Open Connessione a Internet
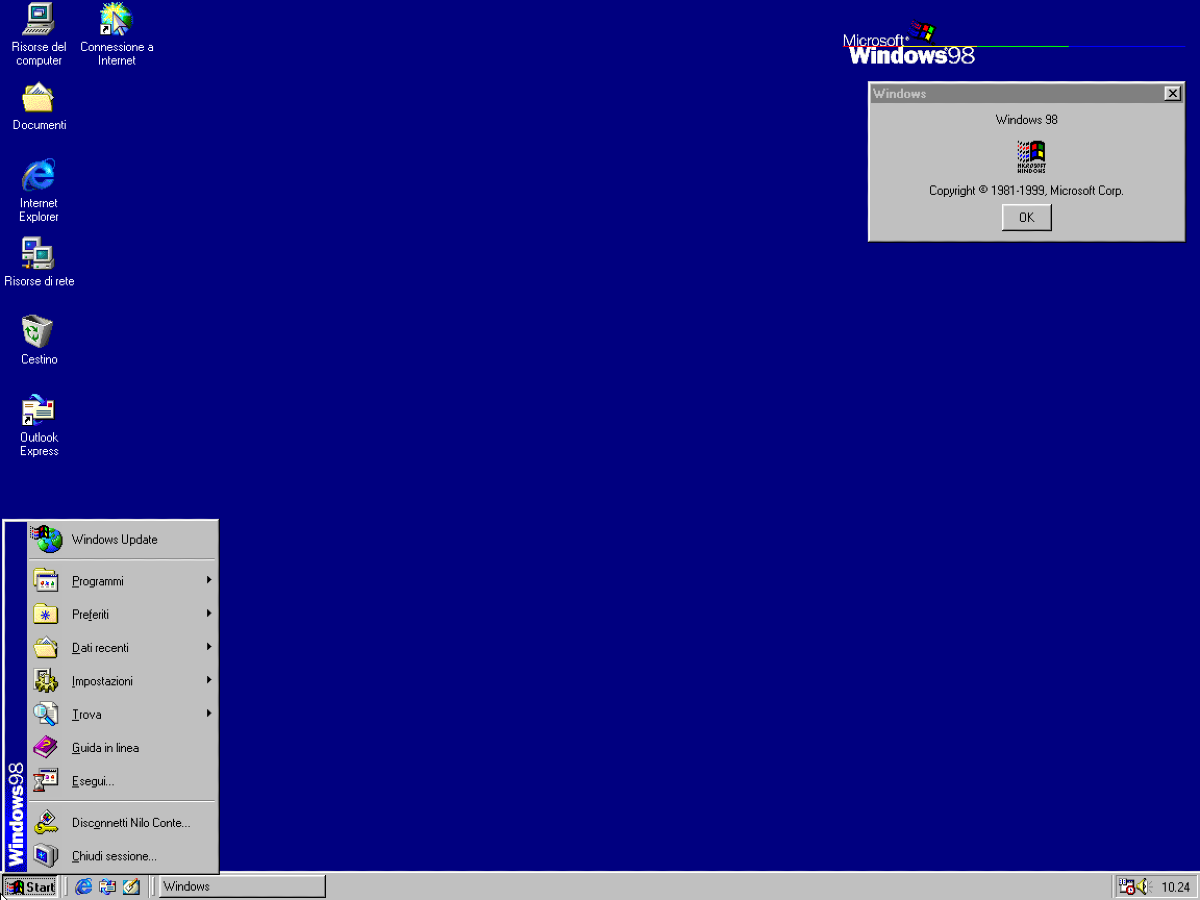The height and width of the screenshot is (900, 1200). pyautogui.click(x=115, y=22)
